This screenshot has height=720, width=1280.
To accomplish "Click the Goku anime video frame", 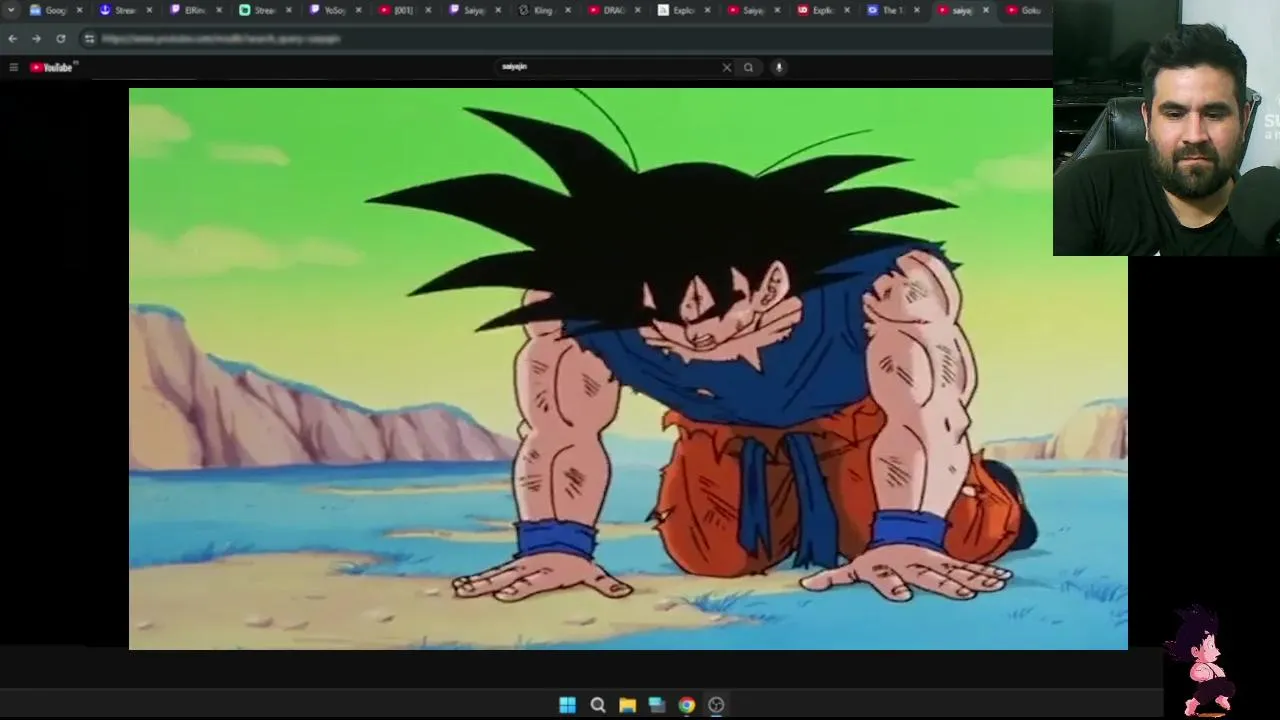I will point(628,369).
